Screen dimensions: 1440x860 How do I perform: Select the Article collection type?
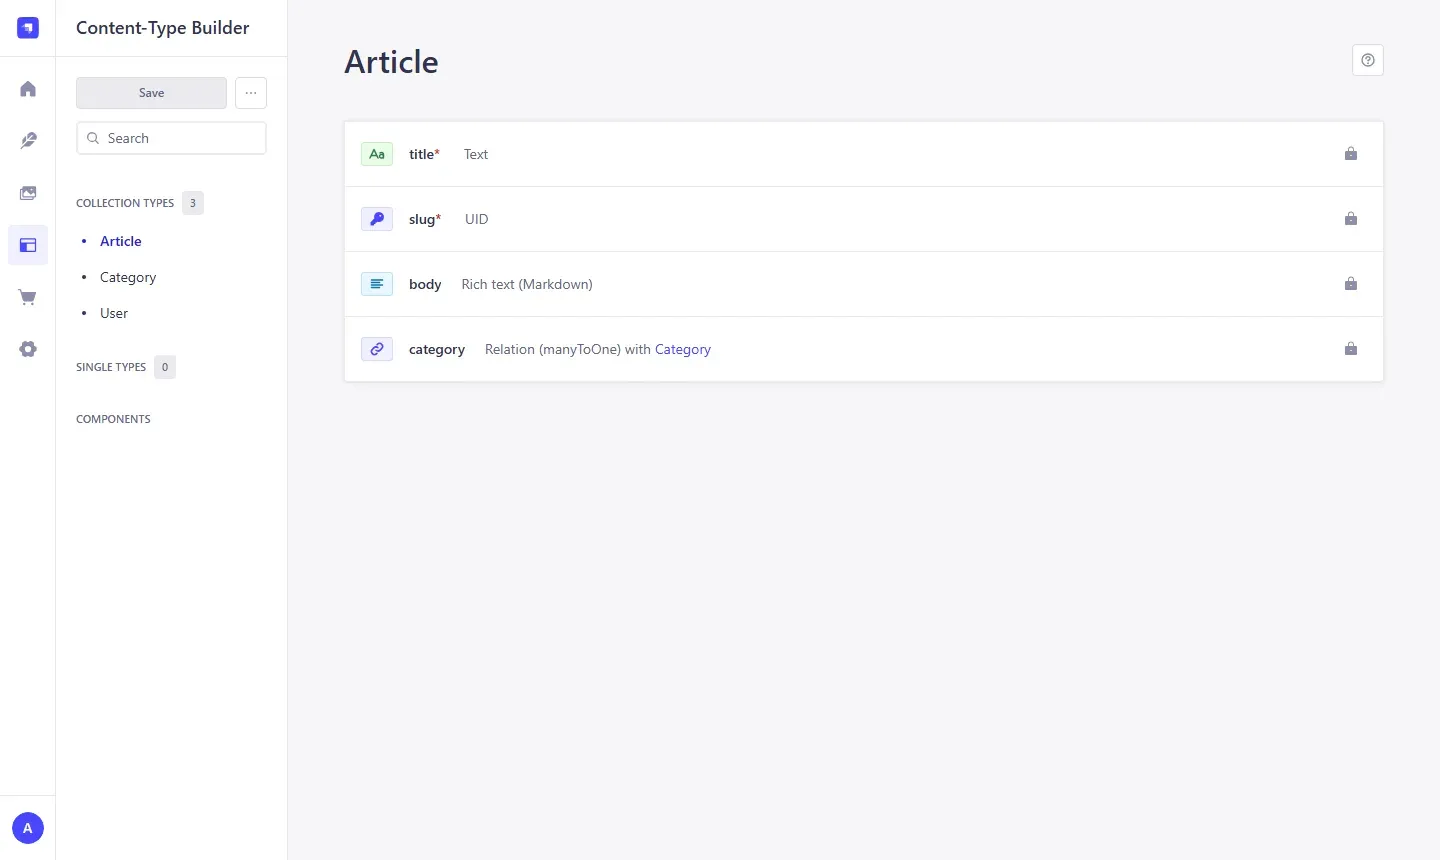(x=121, y=241)
